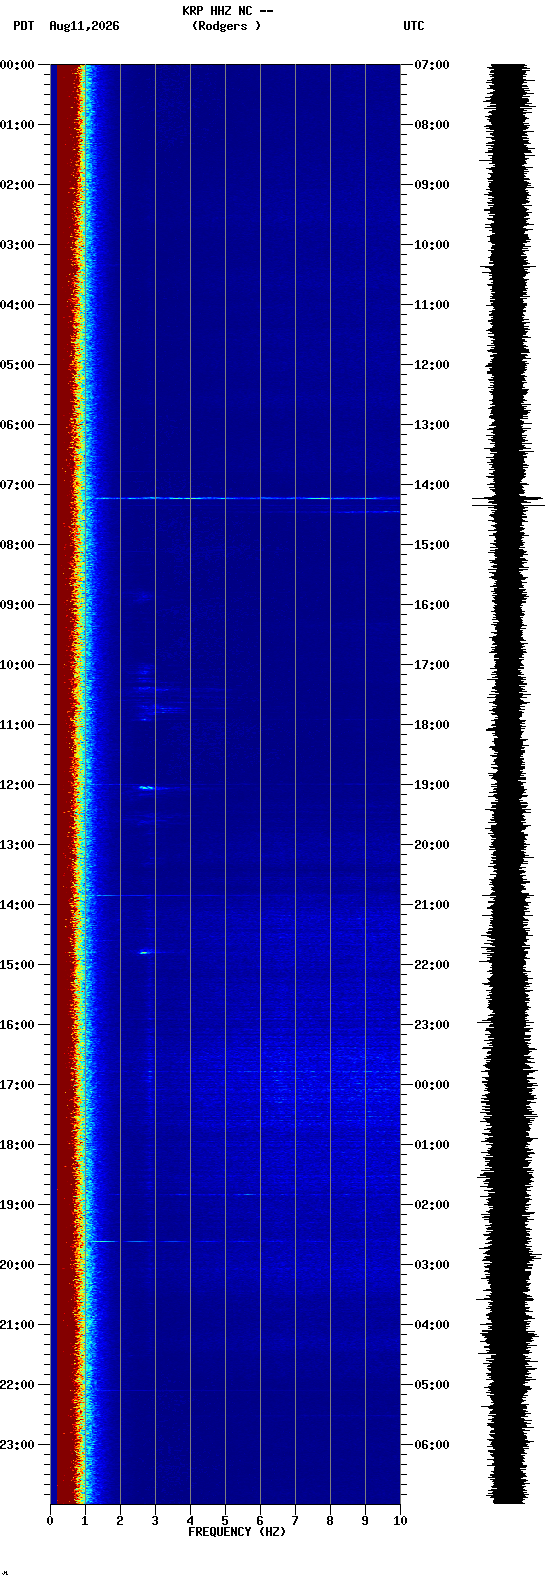
Task: Click the '21:00' UTC time label
Action: tap(432, 905)
